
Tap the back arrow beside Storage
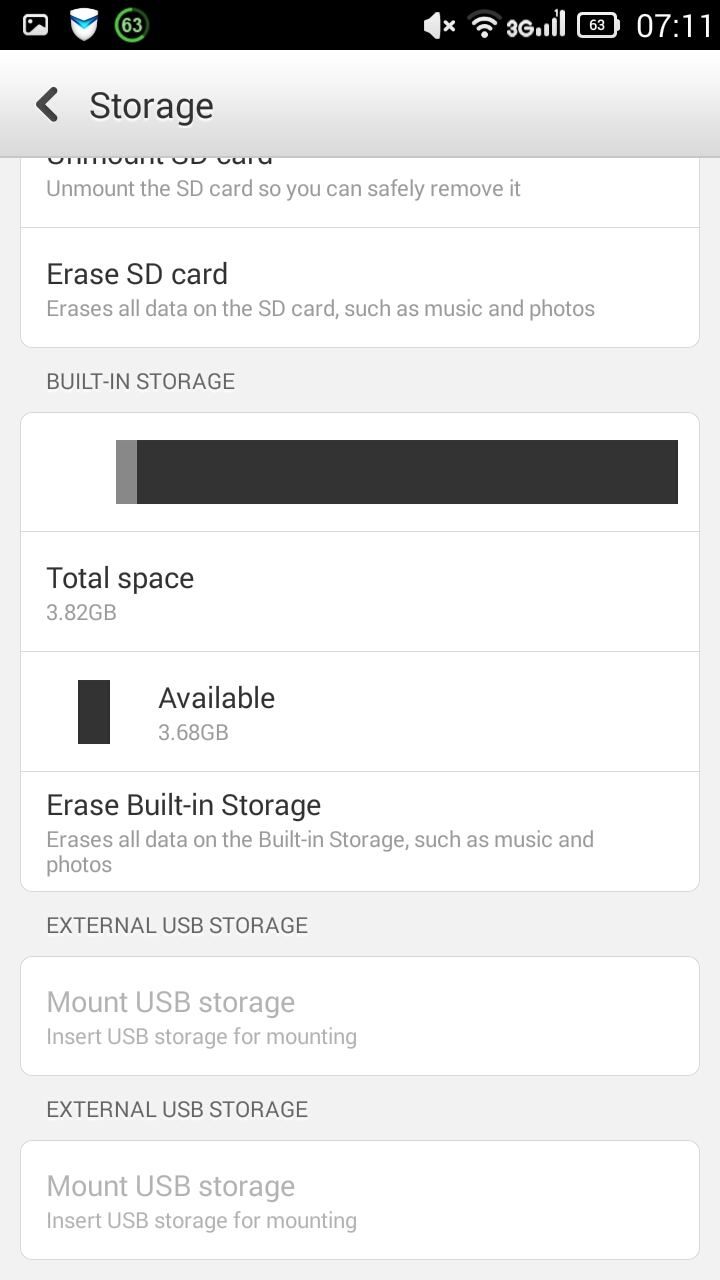click(47, 105)
